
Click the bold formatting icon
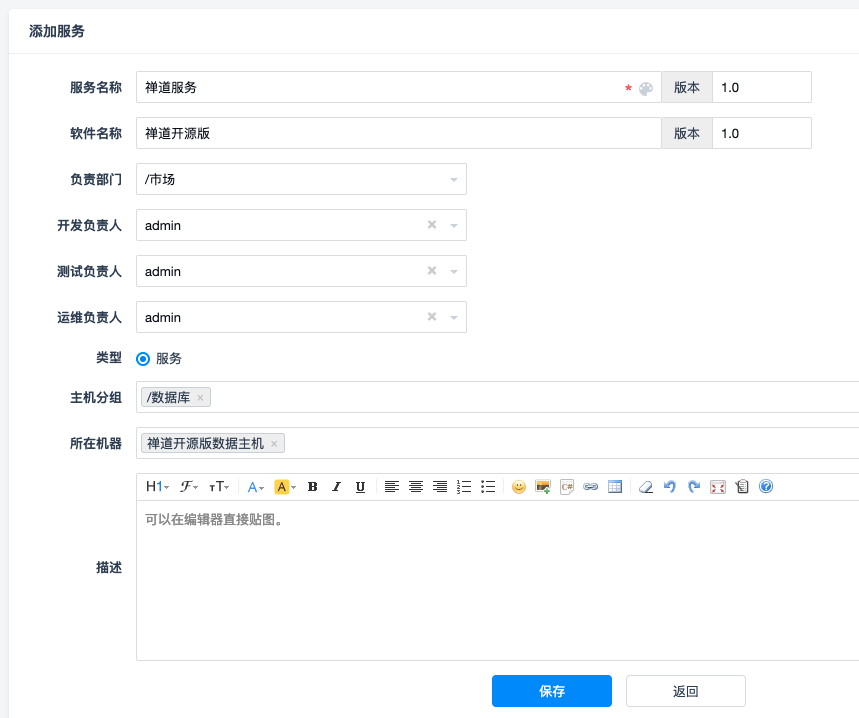click(313, 487)
